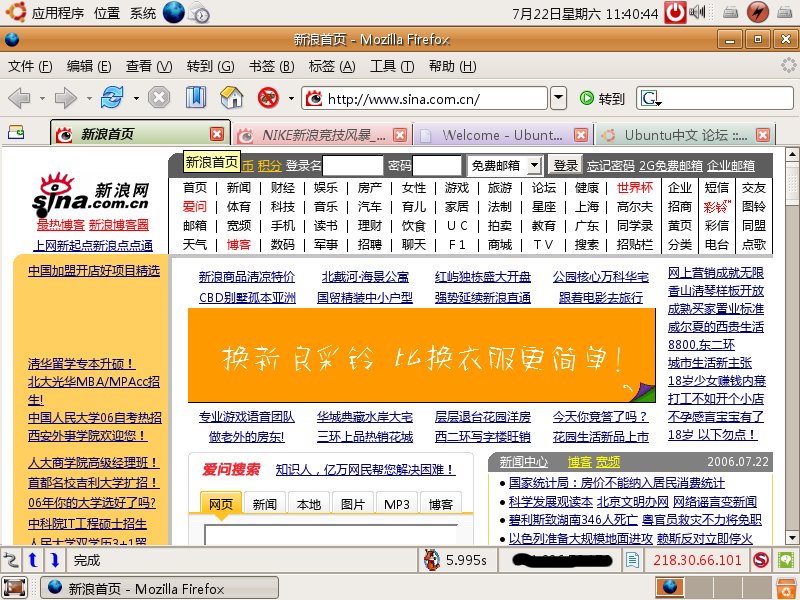Click the show desktop icon in bottom panel
This screenshot has width=800, height=600.
coord(15,588)
